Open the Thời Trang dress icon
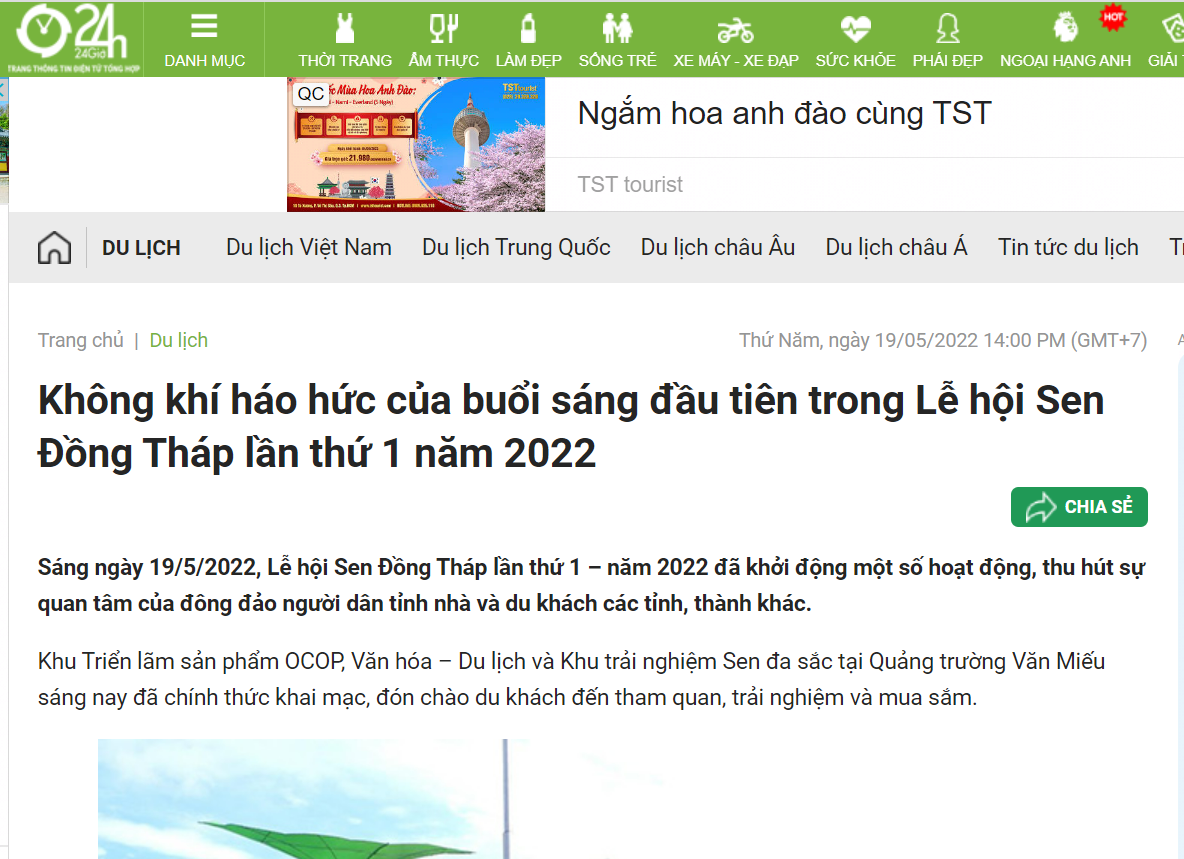Viewport: 1184px width, 859px height. coord(344,28)
